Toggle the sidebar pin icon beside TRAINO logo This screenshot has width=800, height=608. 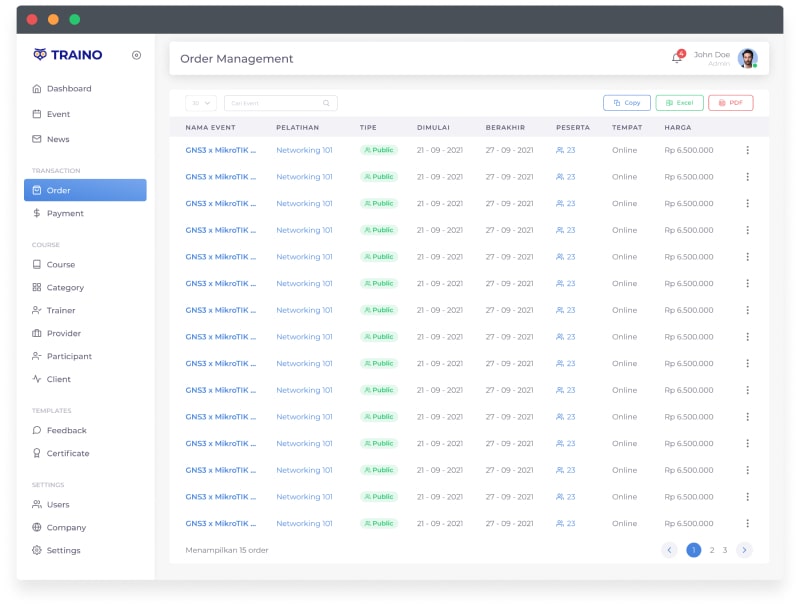tap(136, 55)
